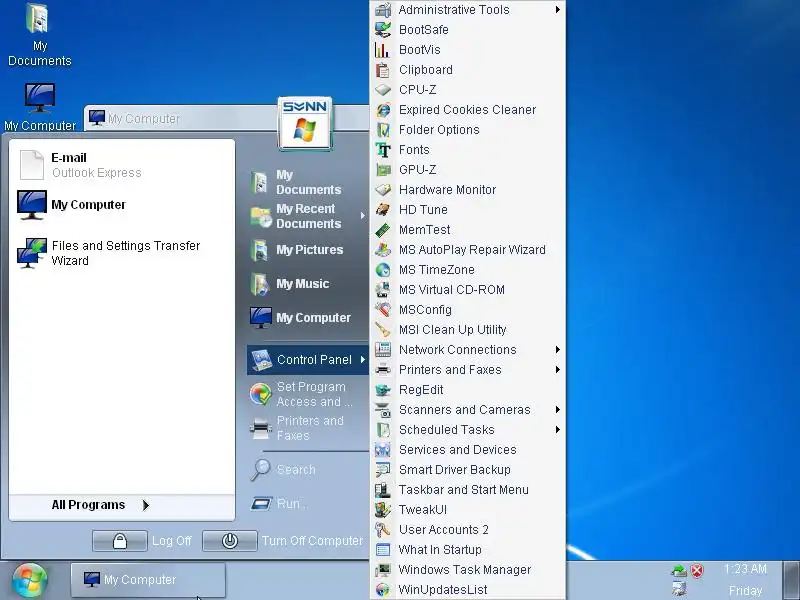Screen dimensions: 800x600
Task: Open Taskbar and Start Menu icon
Action: coord(383,490)
